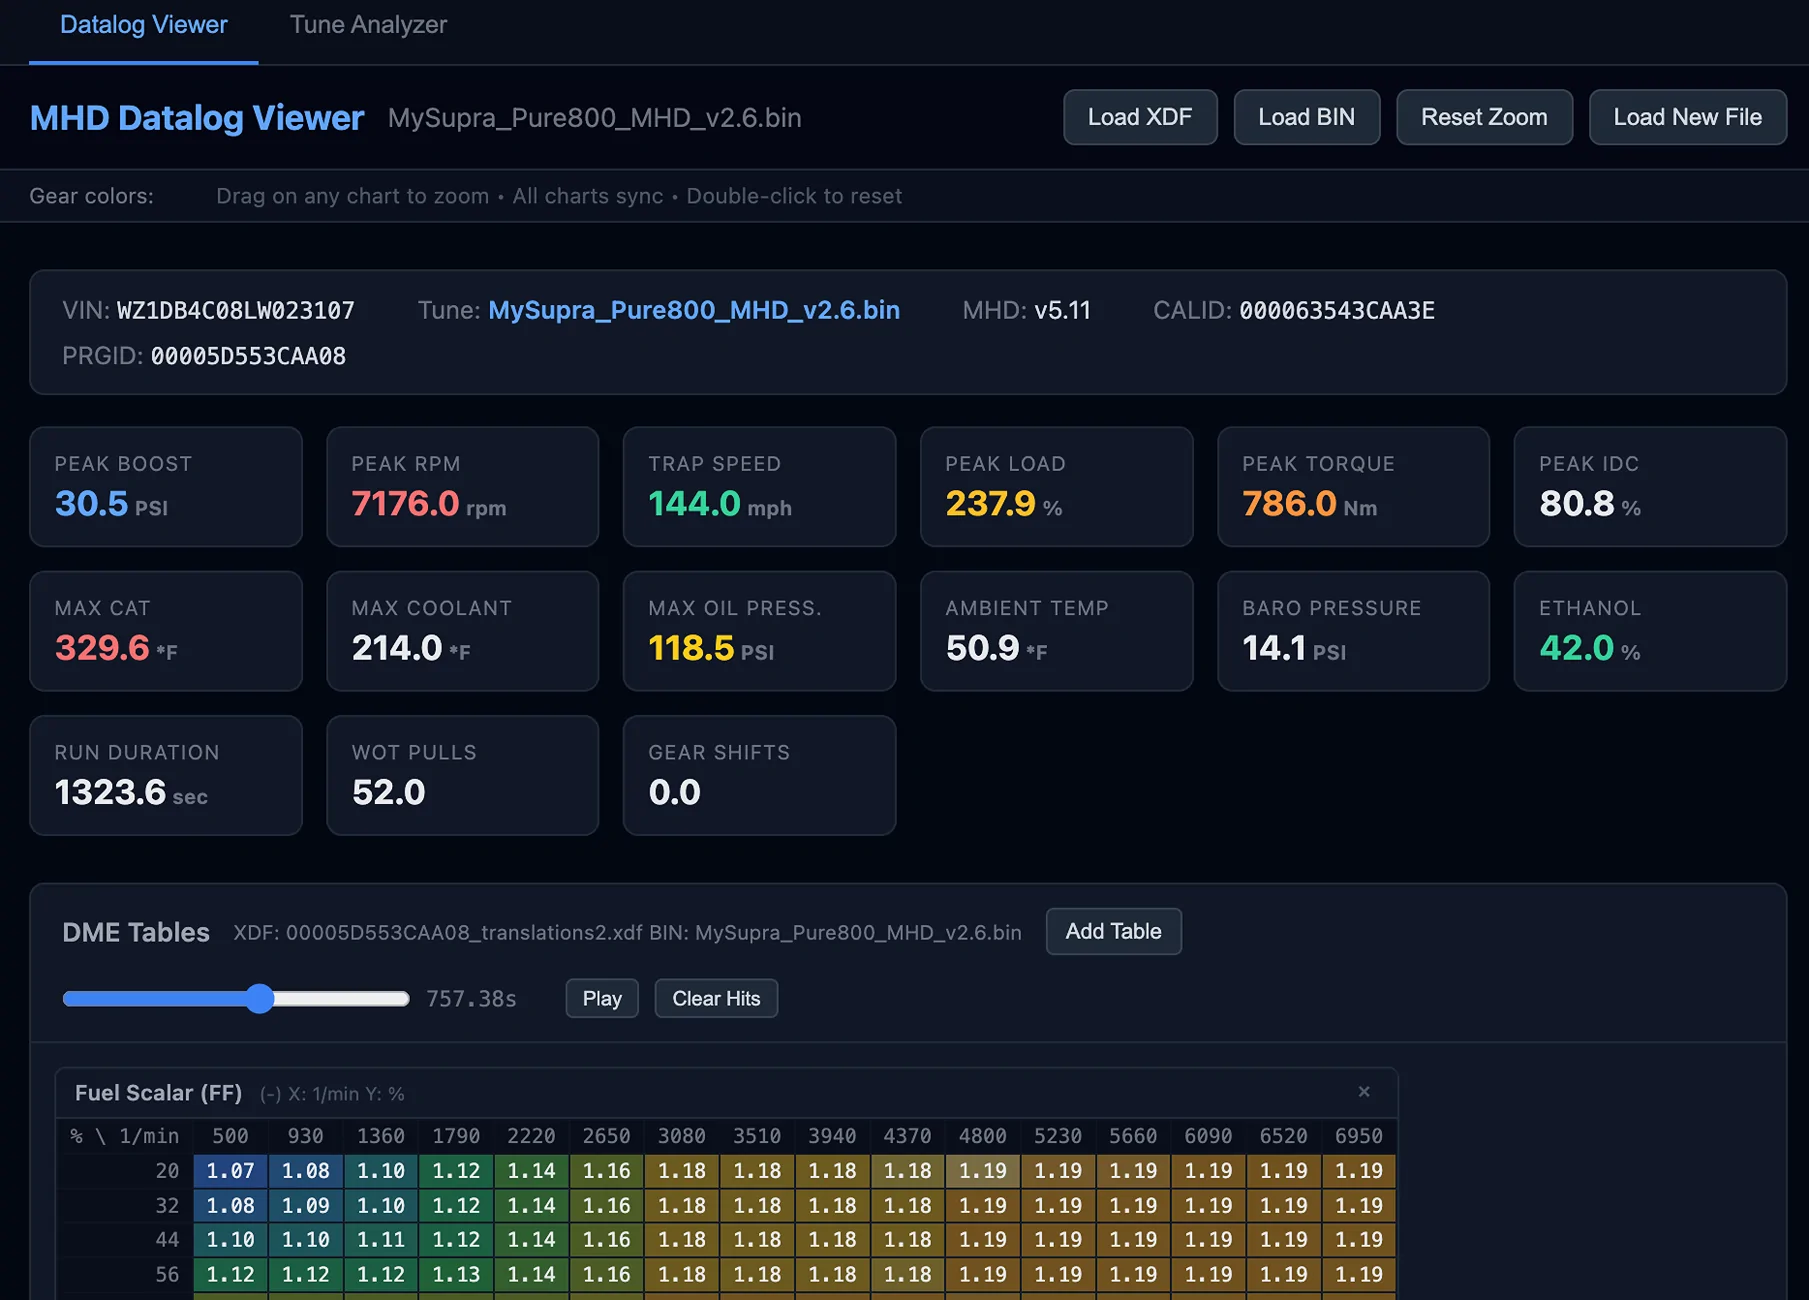
Task: Click the Gear colors label
Action: [x=92, y=196]
